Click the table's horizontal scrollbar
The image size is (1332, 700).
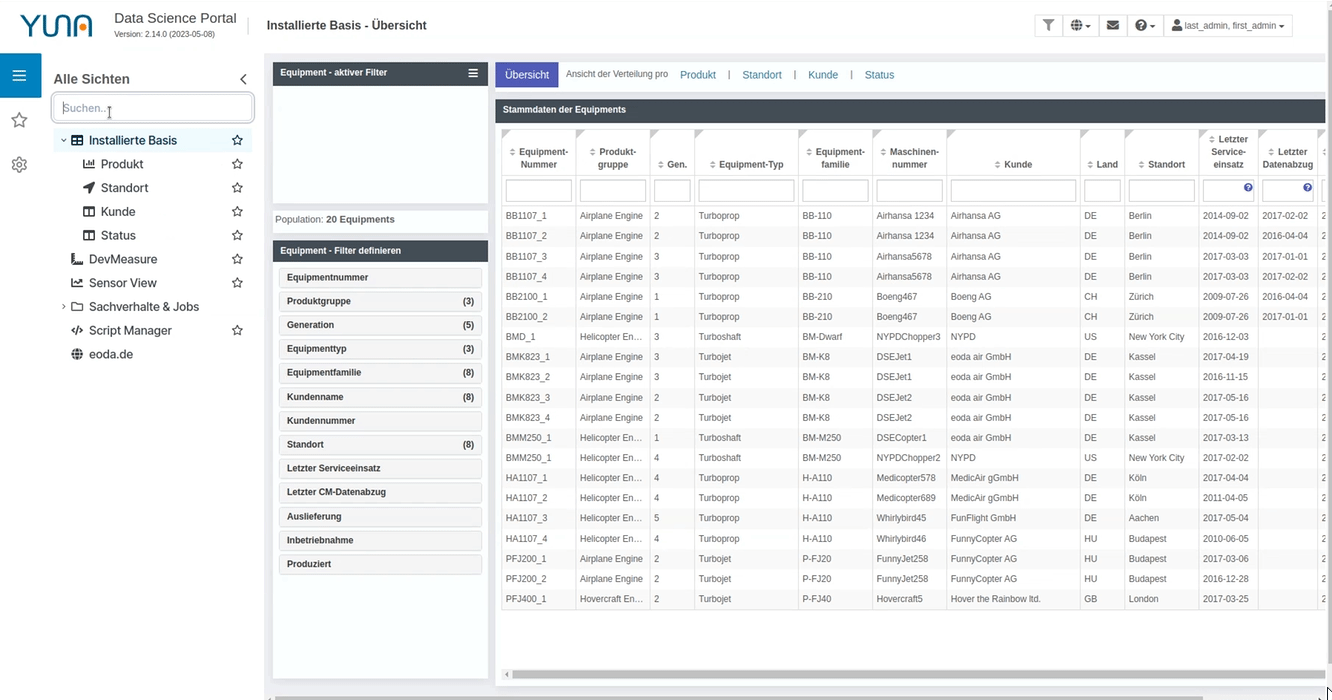pyautogui.click(x=917, y=675)
